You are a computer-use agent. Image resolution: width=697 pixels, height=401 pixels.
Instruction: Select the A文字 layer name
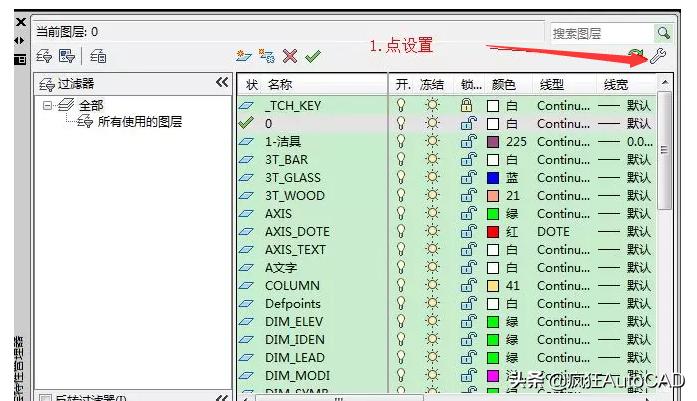click(x=281, y=268)
